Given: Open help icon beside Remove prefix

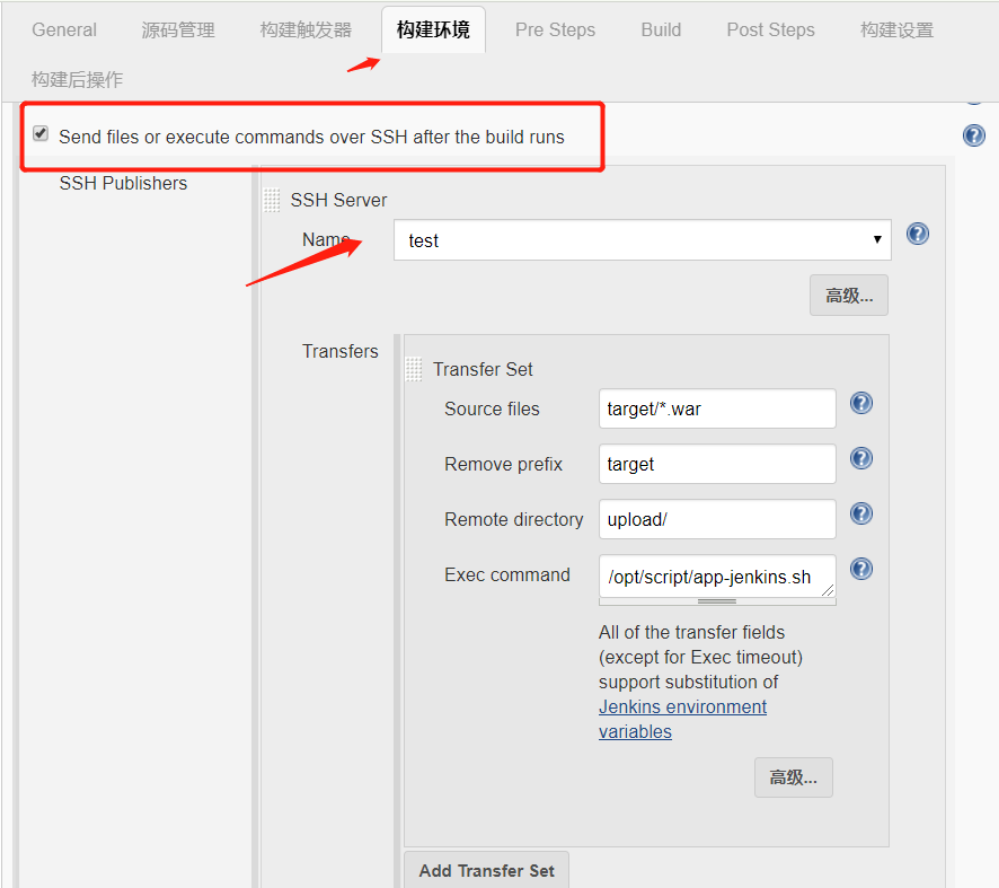Looking at the screenshot, I should [x=861, y=458].
